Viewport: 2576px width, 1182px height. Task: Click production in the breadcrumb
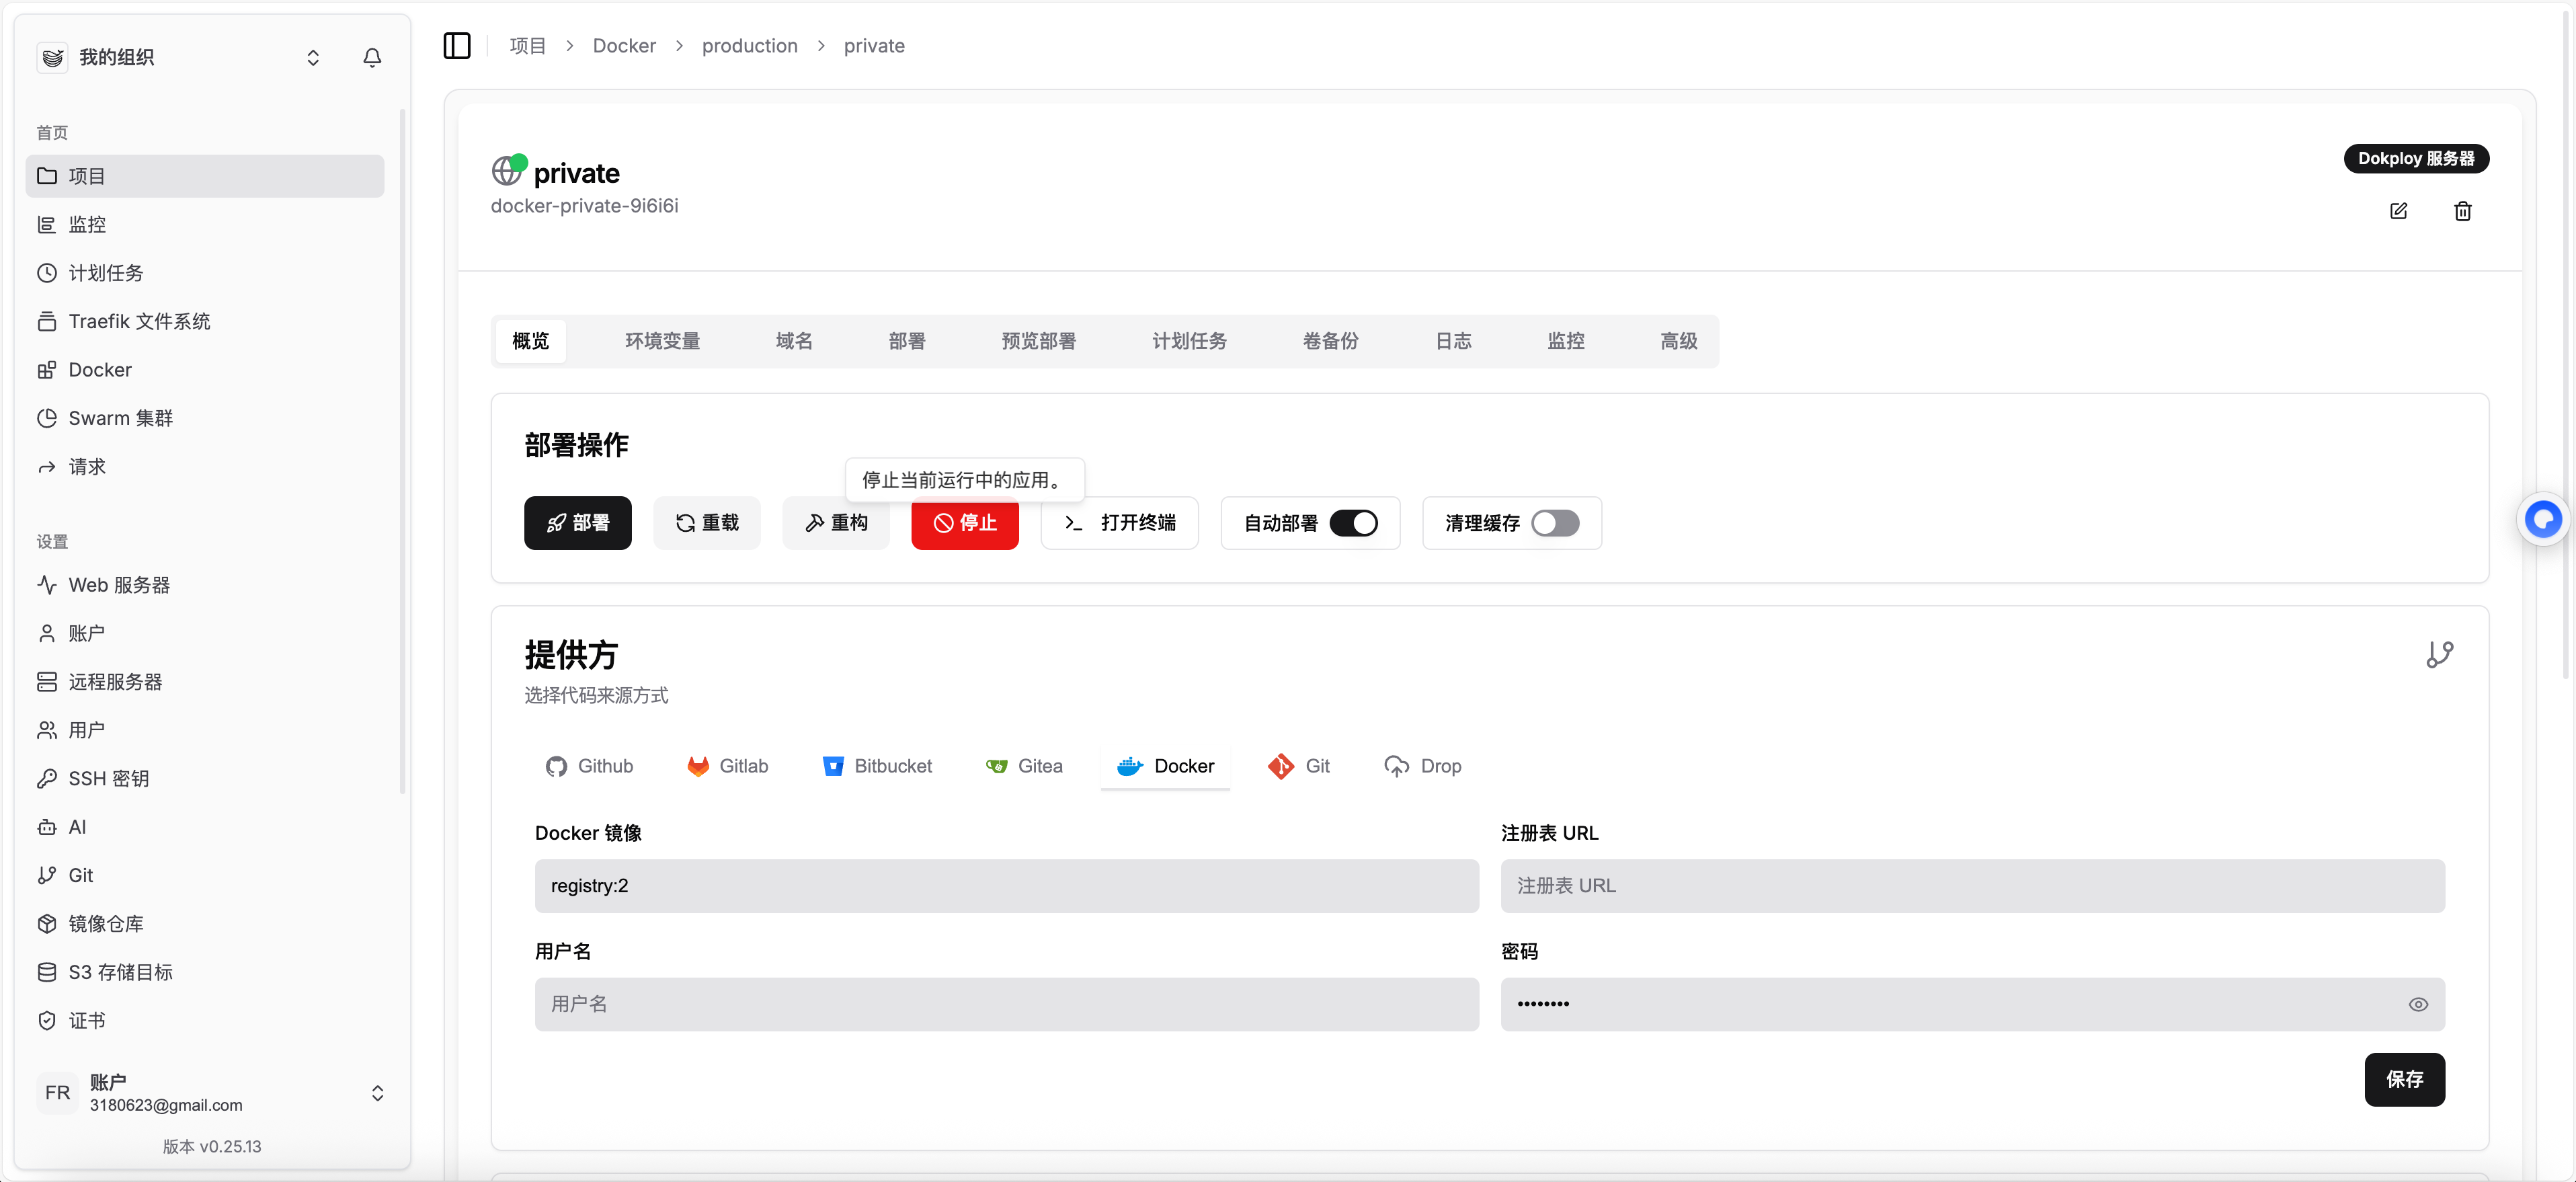click(x=749, y=46)
